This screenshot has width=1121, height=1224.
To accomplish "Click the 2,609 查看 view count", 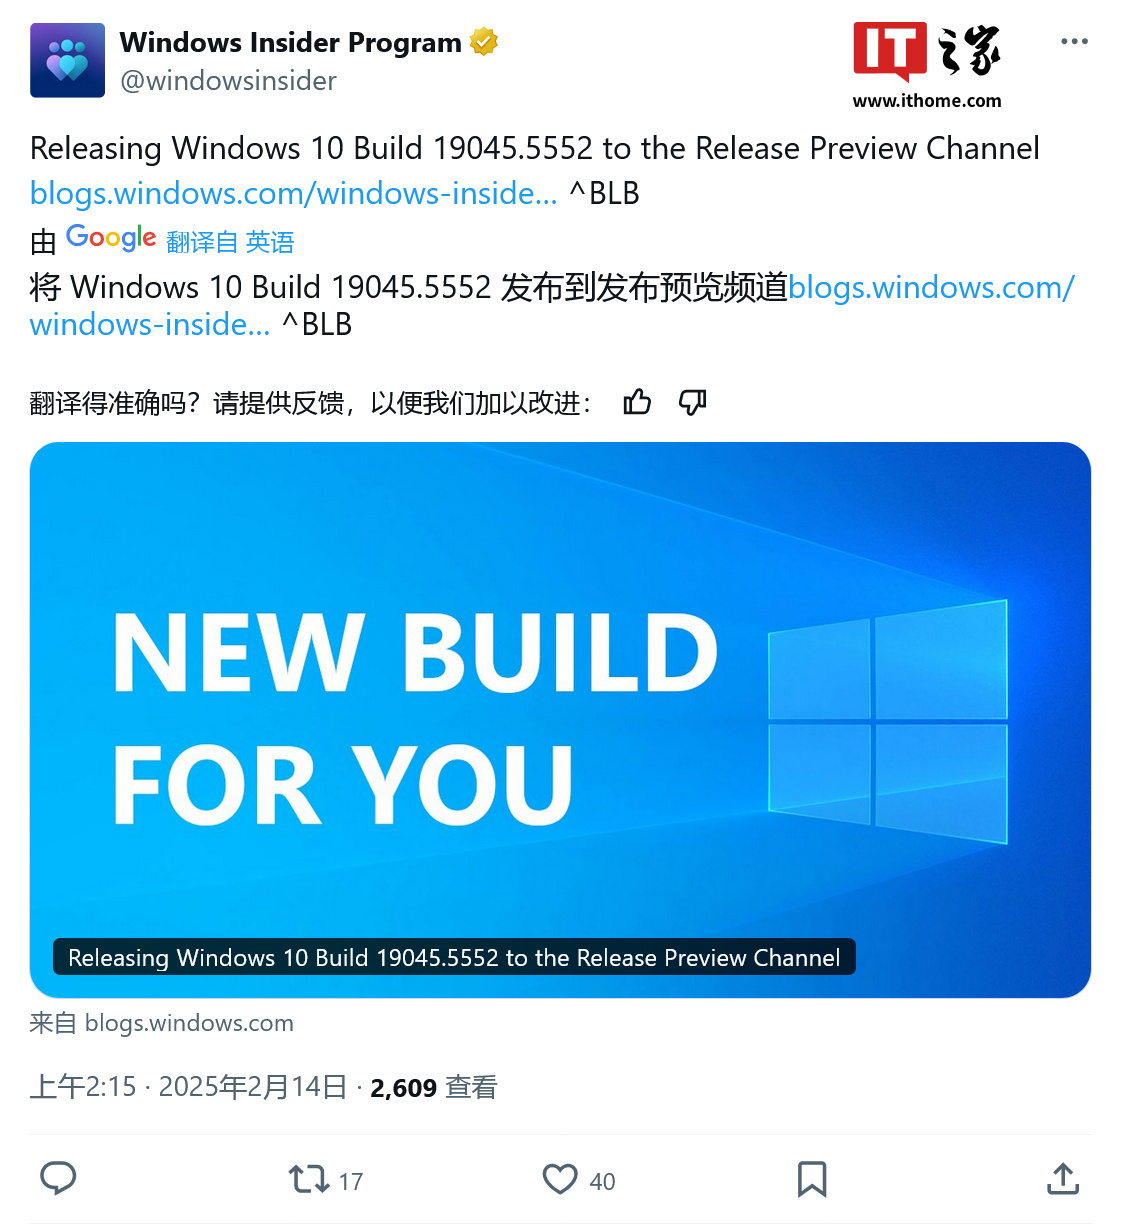I will (x=433, y=1087).
